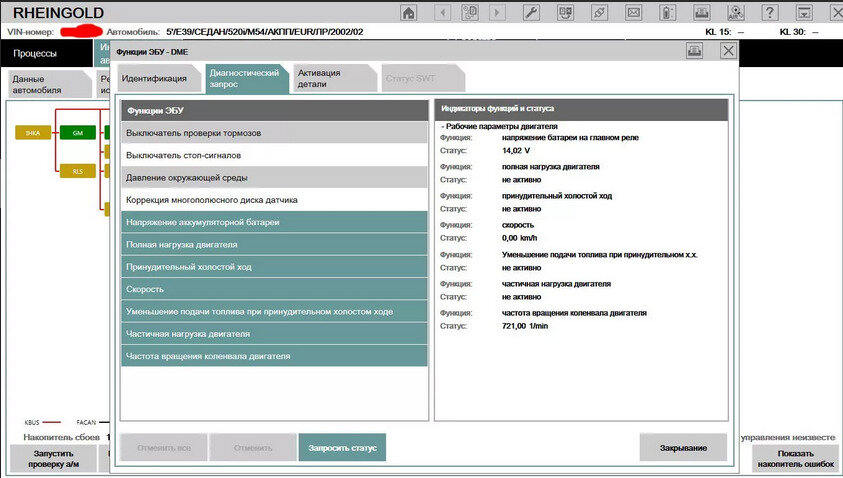Click the vehicle data exchange icon

[x=565, y=12]
